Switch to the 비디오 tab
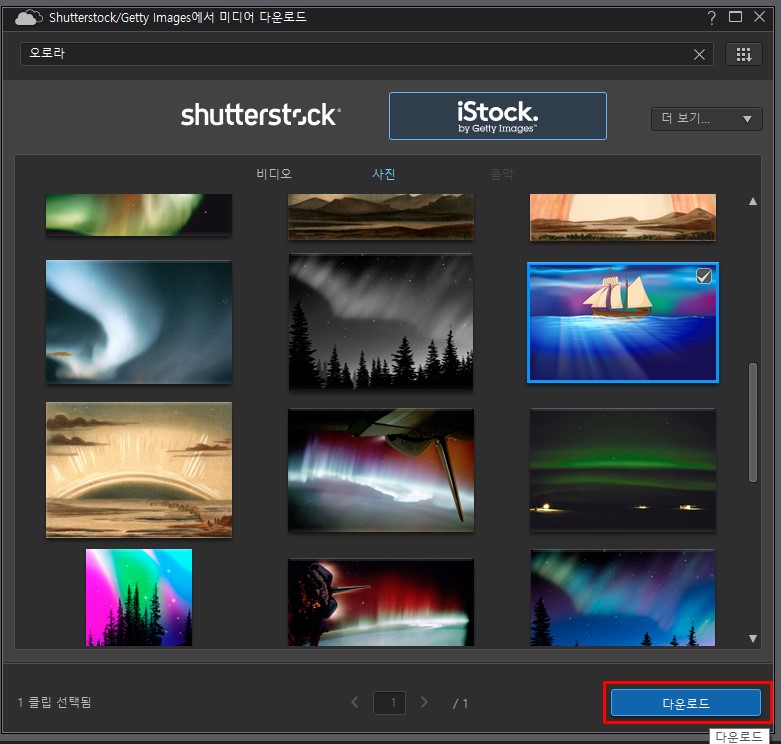The height and width of the screenshot is (744, 781). (273, 174)
